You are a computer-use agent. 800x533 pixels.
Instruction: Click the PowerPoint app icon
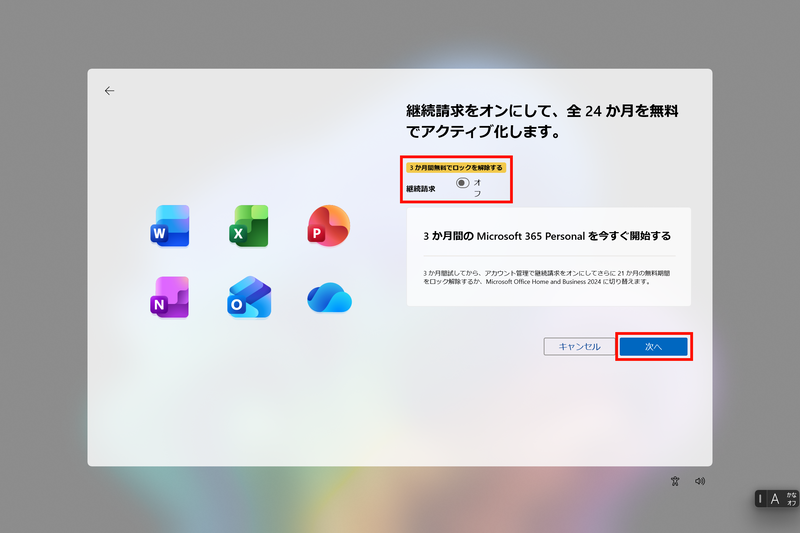pos(329,226)
